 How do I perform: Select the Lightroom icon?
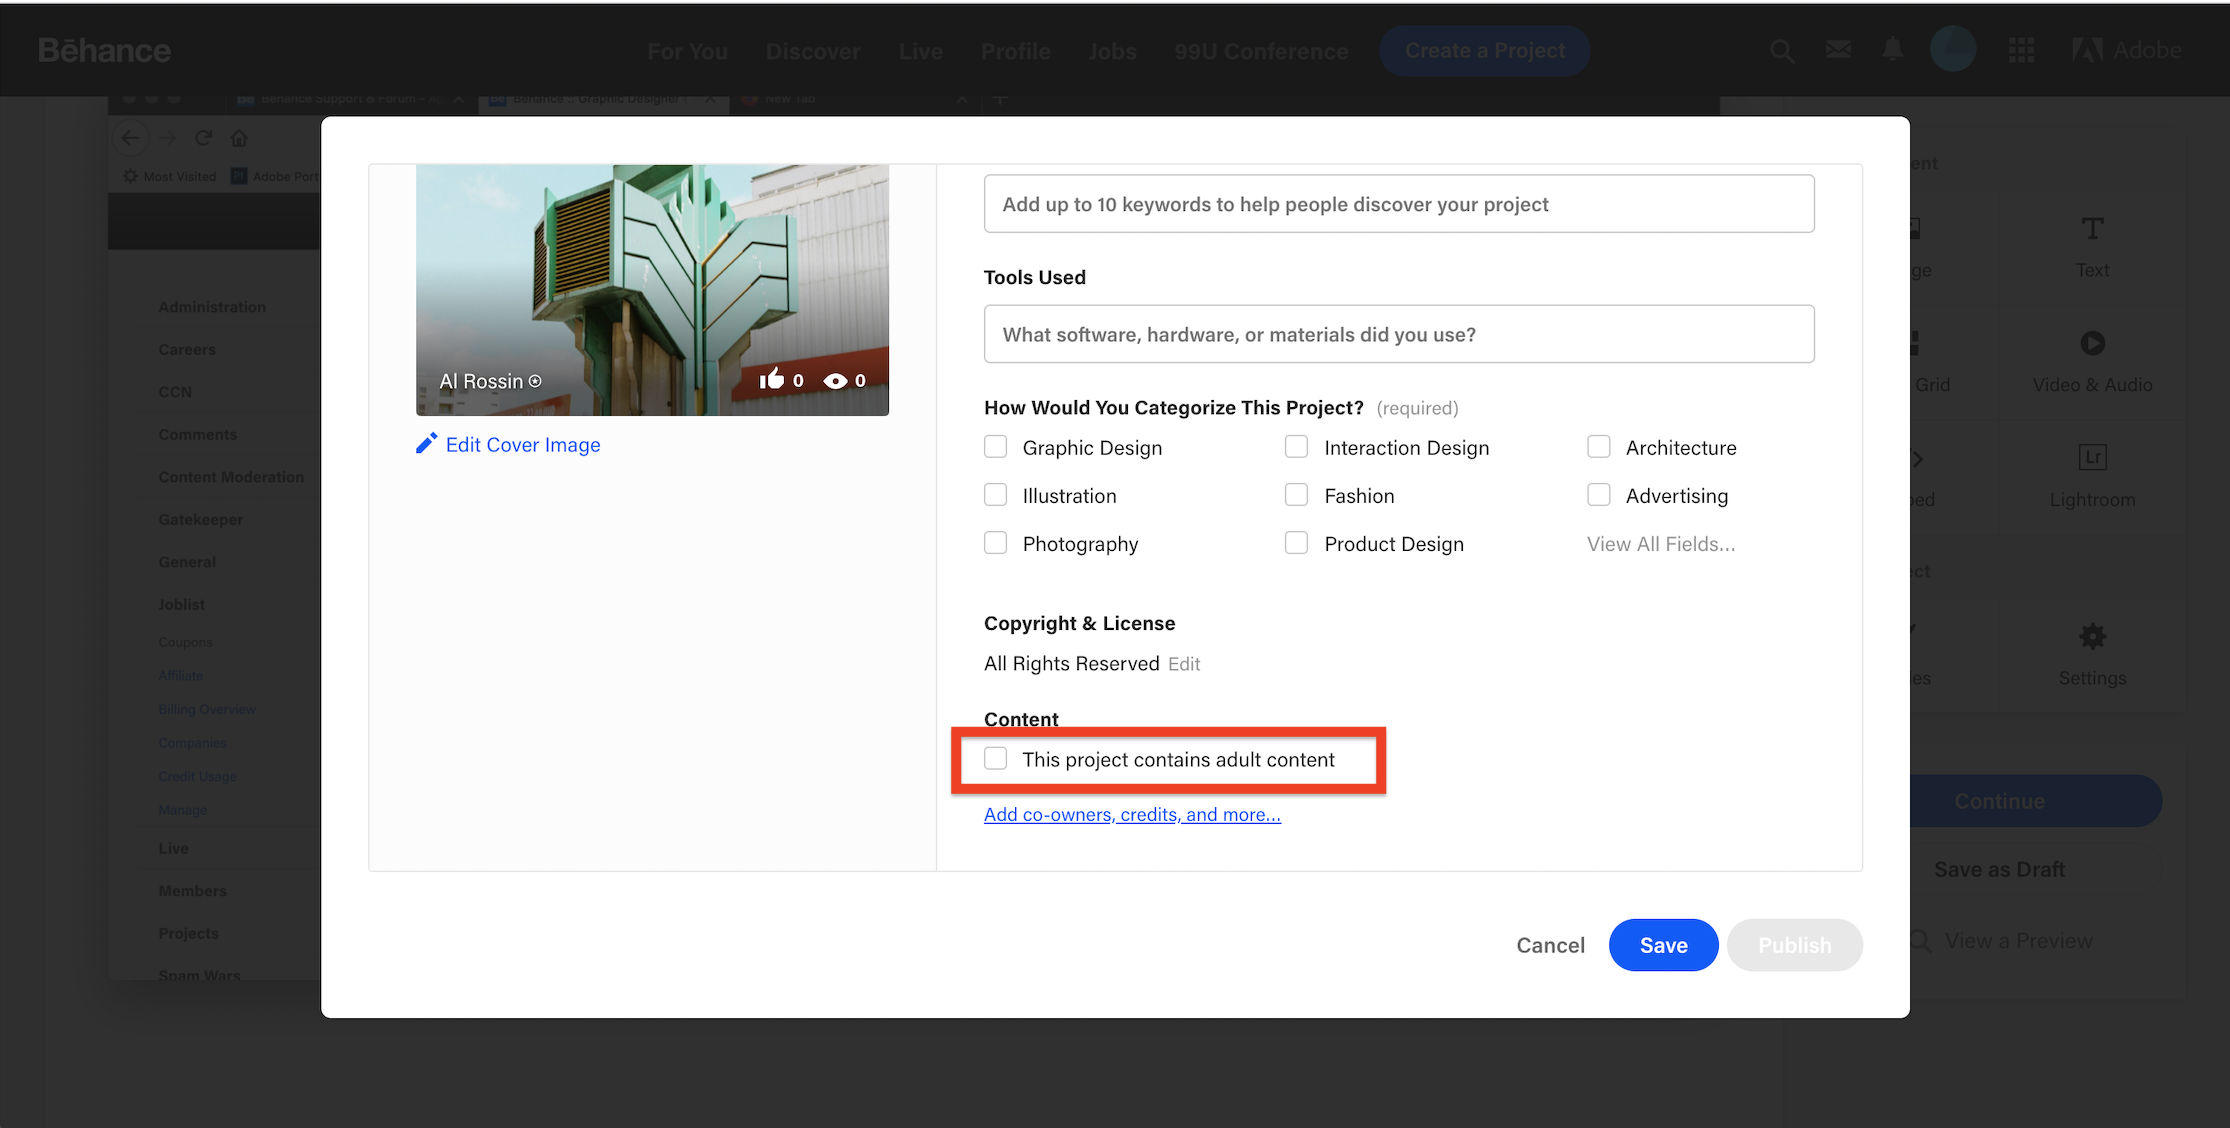[2092, 458]
